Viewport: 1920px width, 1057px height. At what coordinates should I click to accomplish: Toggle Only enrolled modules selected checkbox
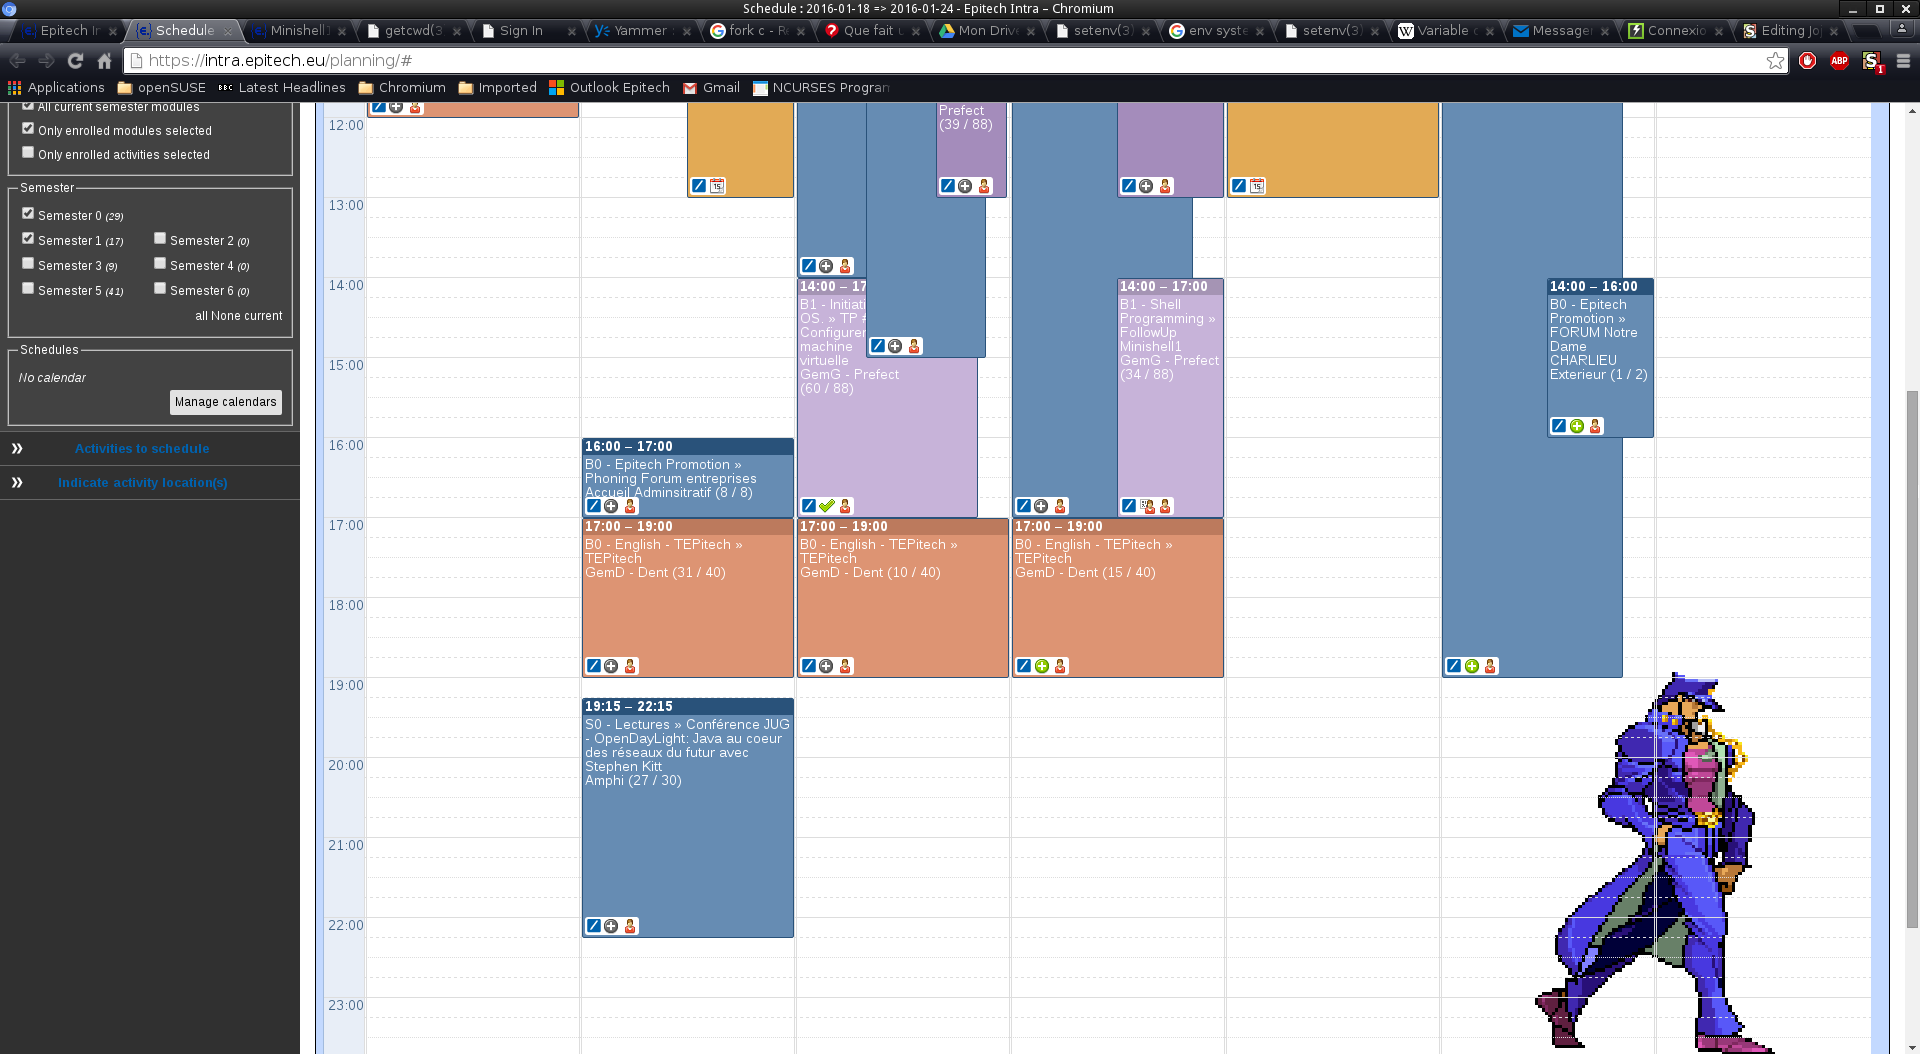coord(28,129)
